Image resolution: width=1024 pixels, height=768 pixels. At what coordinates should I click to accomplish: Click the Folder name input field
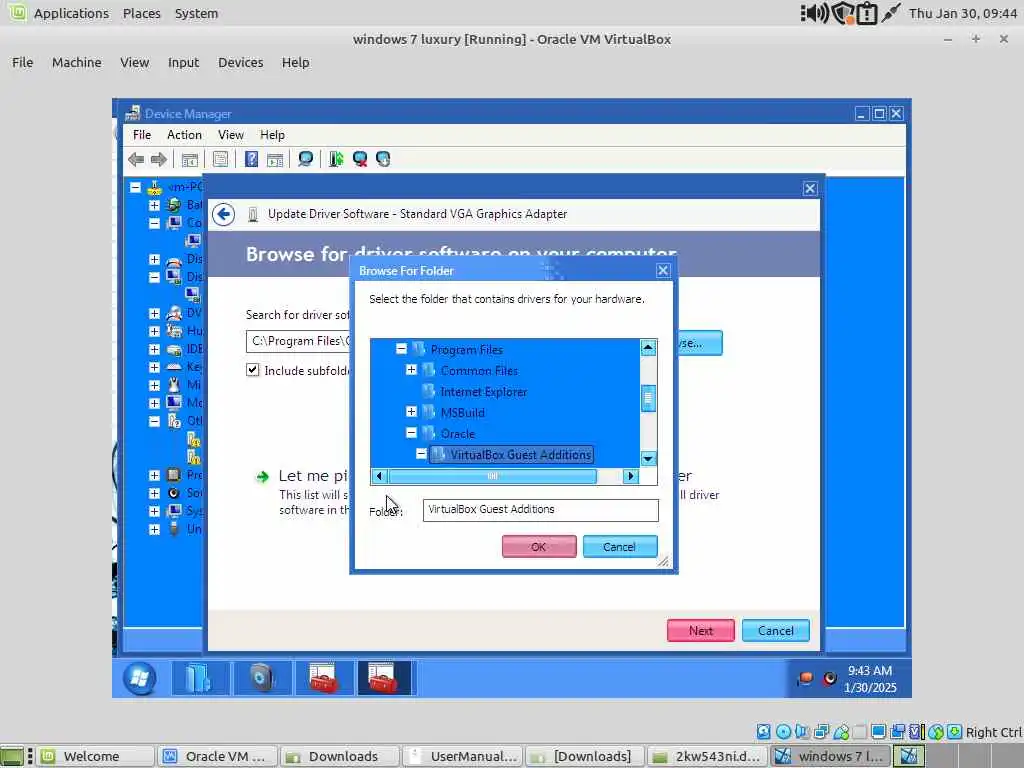[x=541, y=510]
